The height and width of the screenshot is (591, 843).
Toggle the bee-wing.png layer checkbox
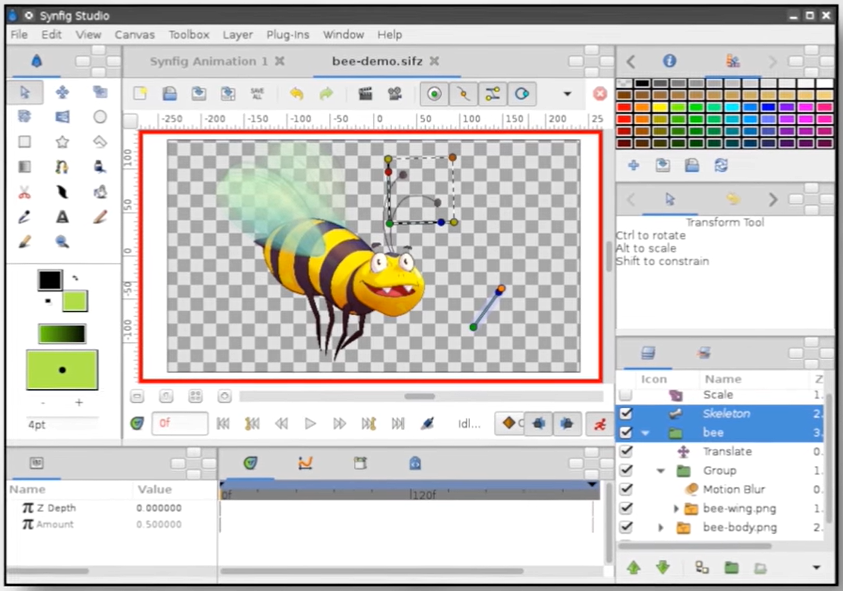coord(626,508)
